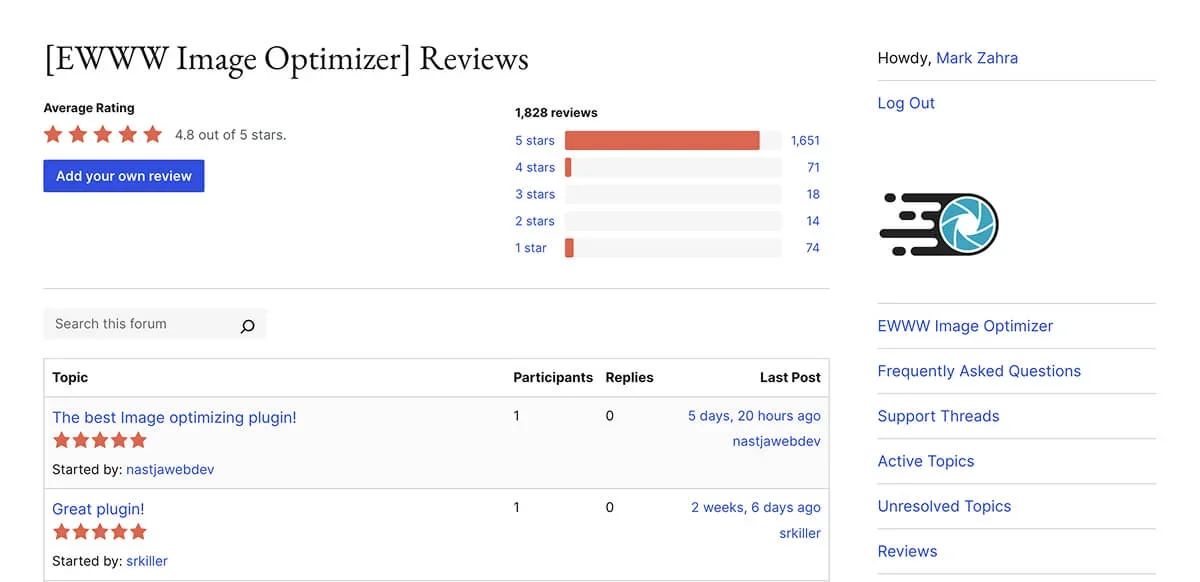The width and height of the screenshot is (1200, 582).
Task: Open Frequently Asked Questions
Action: point(979,371)
